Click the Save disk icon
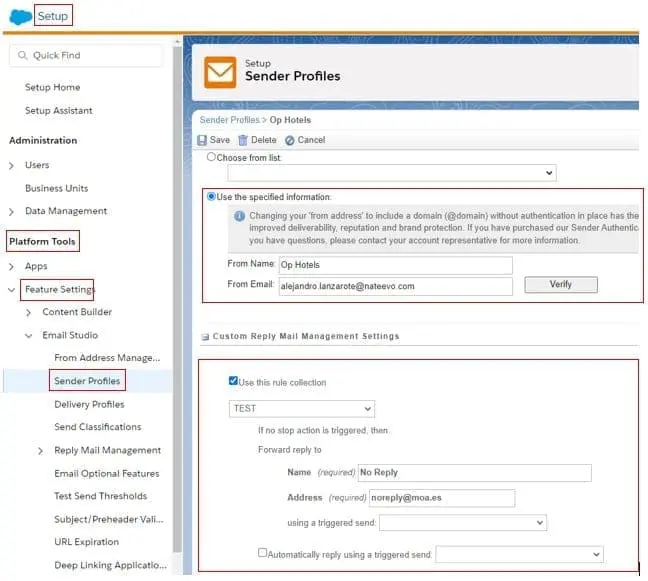The image size is (648, 581). click(202, 140)
